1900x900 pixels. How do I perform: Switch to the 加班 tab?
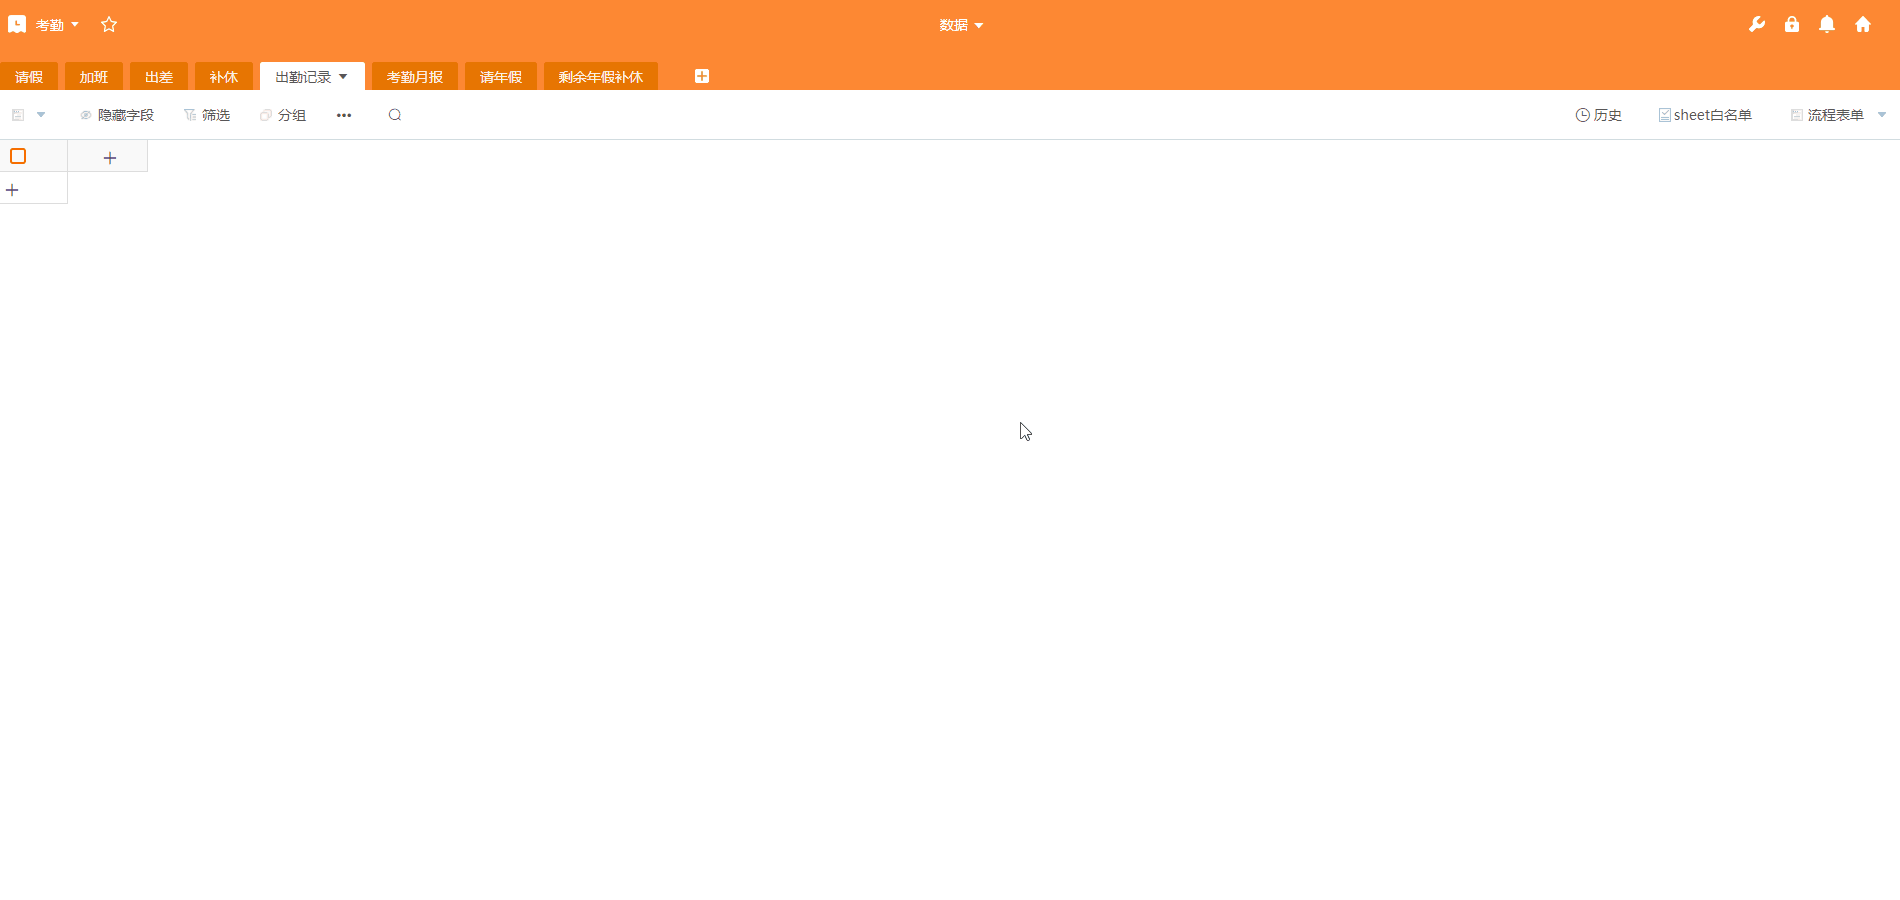[x=94, y=77]
